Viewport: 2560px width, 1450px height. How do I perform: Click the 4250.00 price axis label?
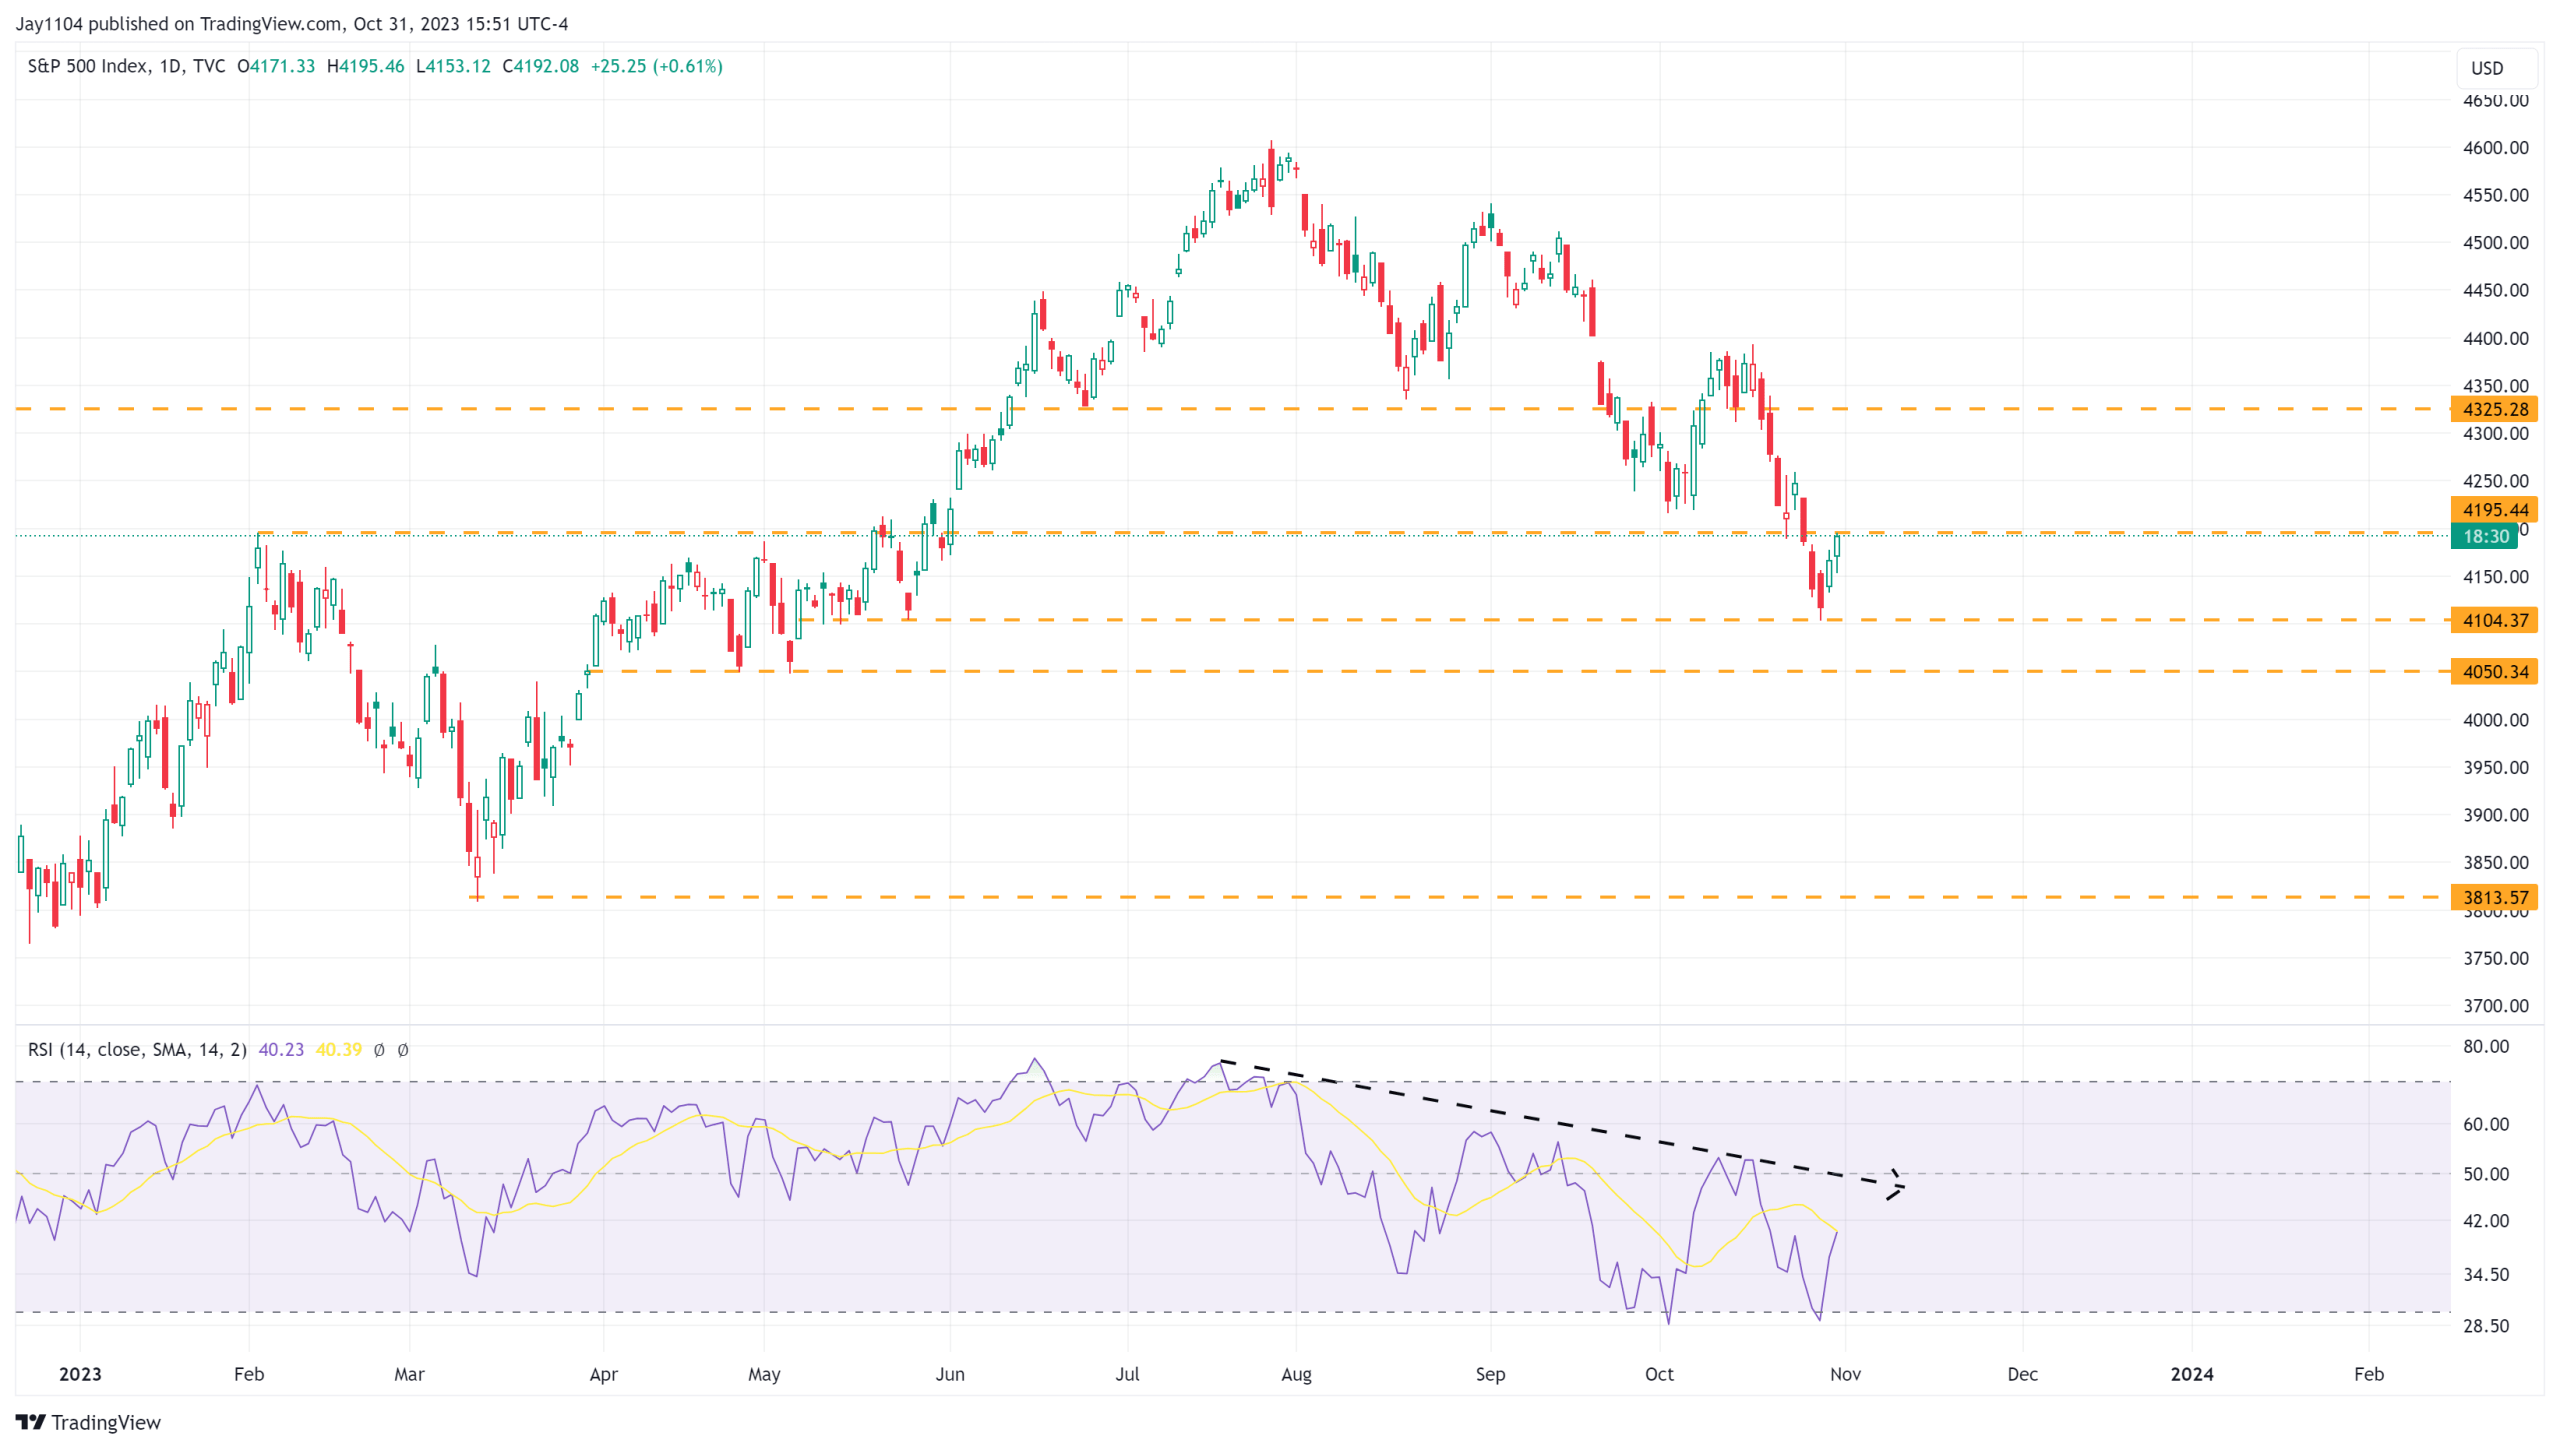pyautogui.click(x=2495, y=481)
